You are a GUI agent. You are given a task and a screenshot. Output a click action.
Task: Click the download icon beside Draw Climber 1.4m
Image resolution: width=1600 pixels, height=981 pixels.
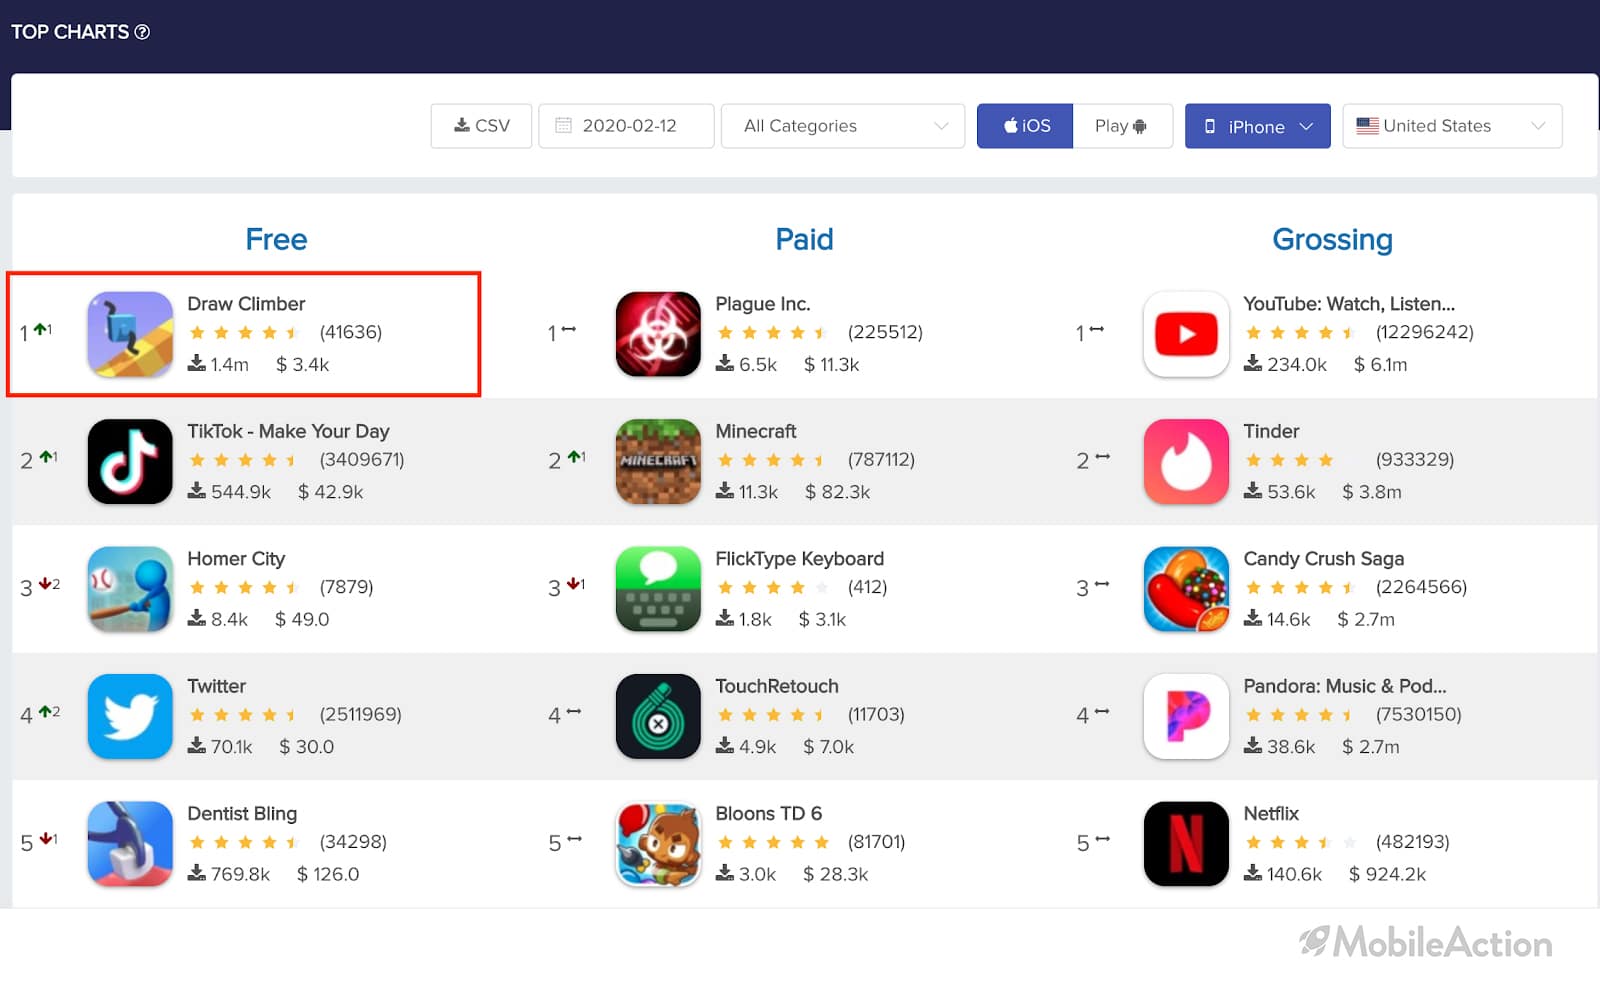tap(196, 363)
